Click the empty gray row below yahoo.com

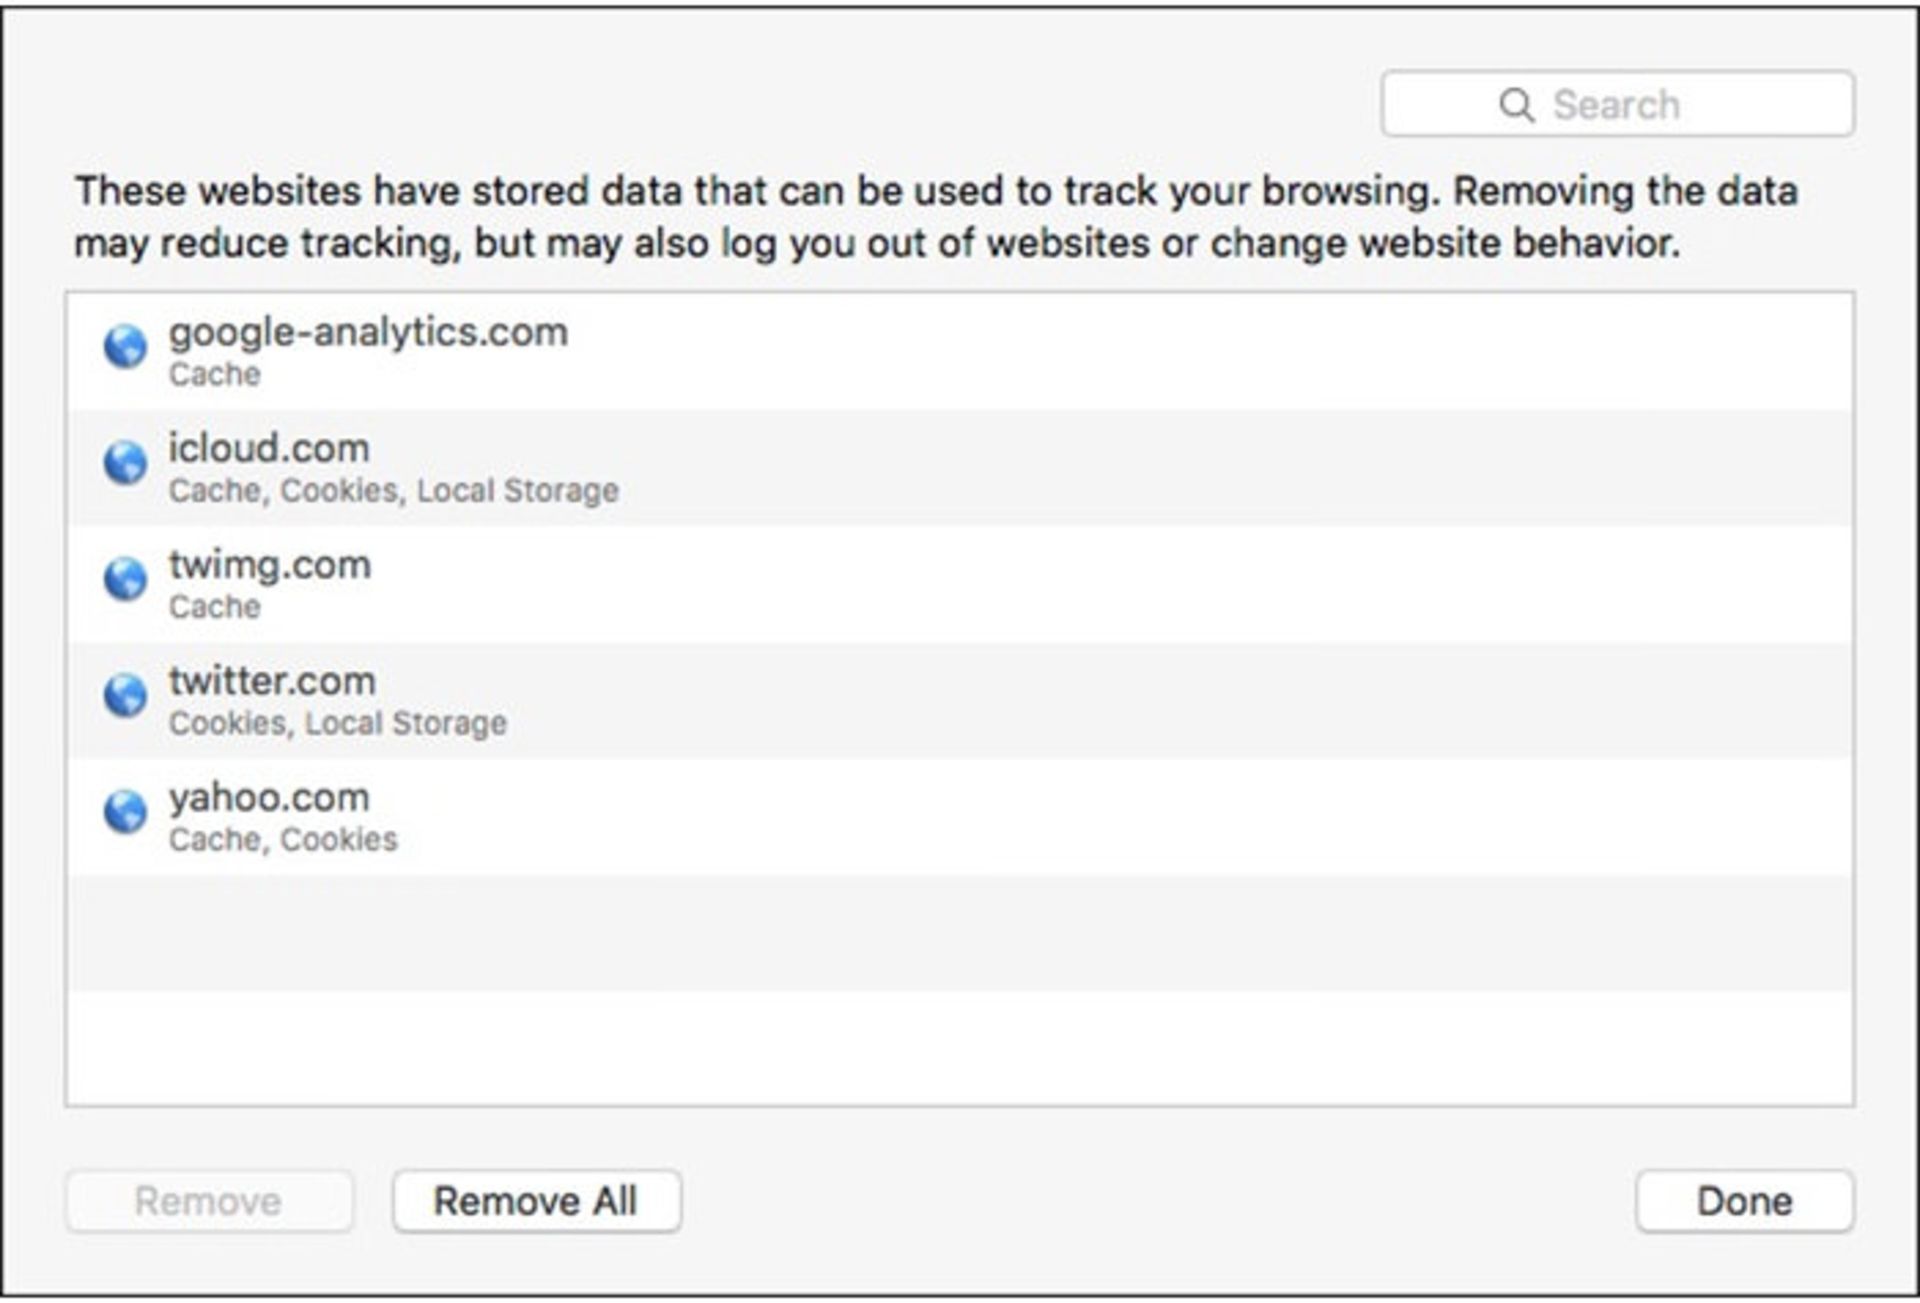[960, 933]
